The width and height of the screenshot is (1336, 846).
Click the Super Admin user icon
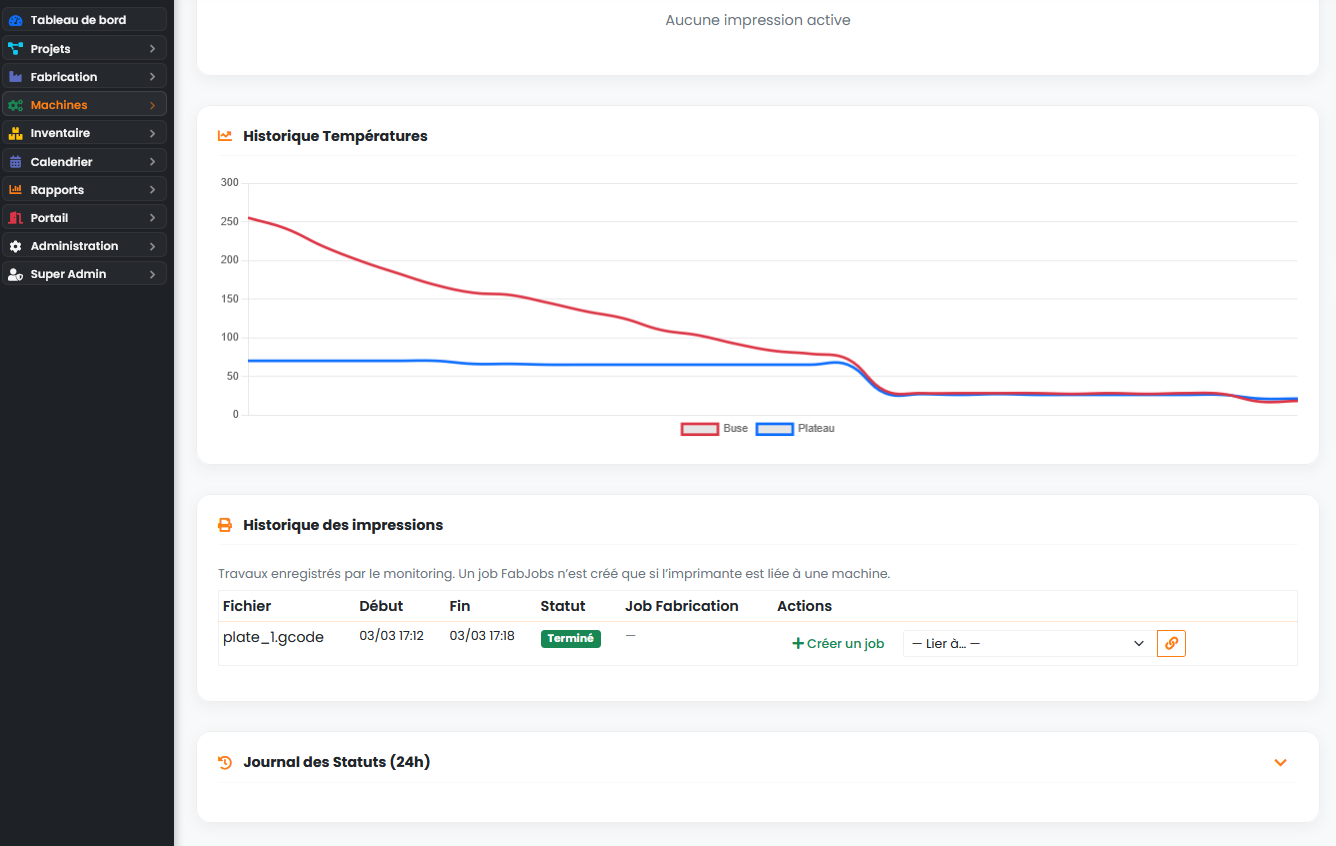[17, 273]
